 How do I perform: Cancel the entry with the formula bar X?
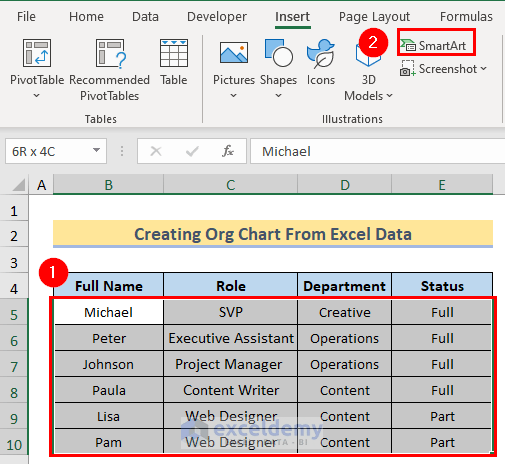(156, 151)
